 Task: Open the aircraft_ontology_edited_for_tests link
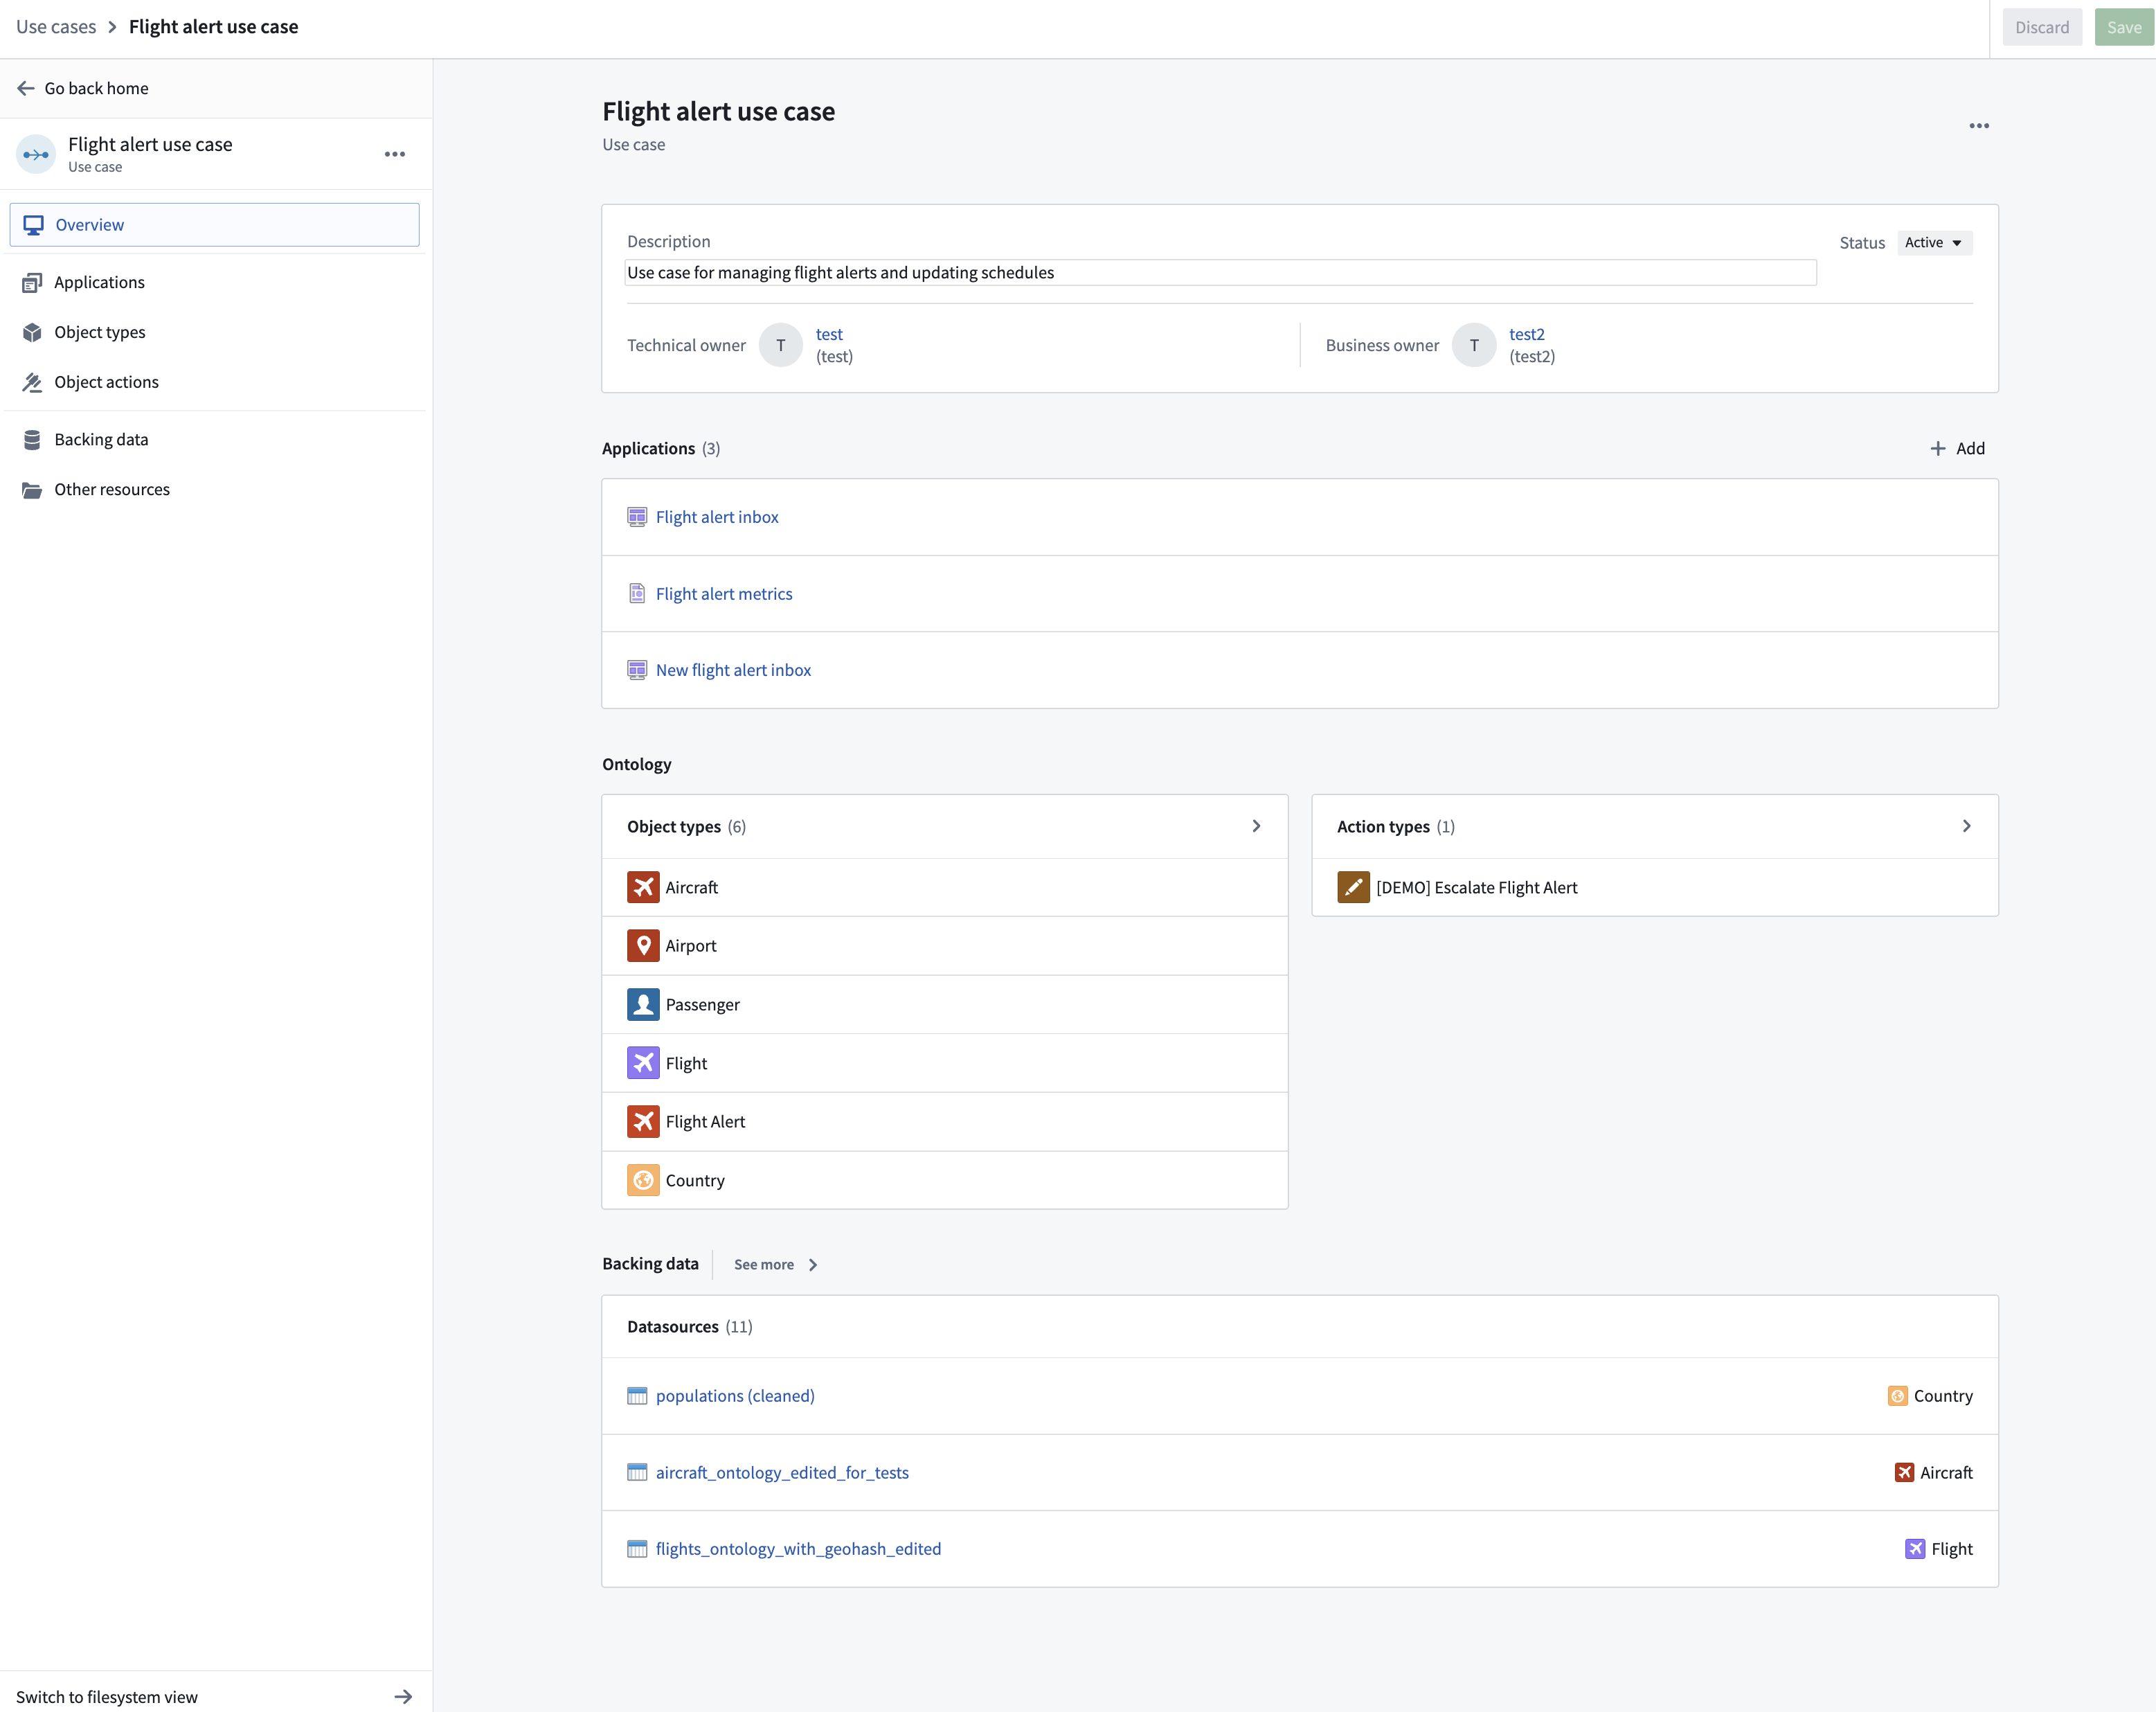[x=782, y=1472]
